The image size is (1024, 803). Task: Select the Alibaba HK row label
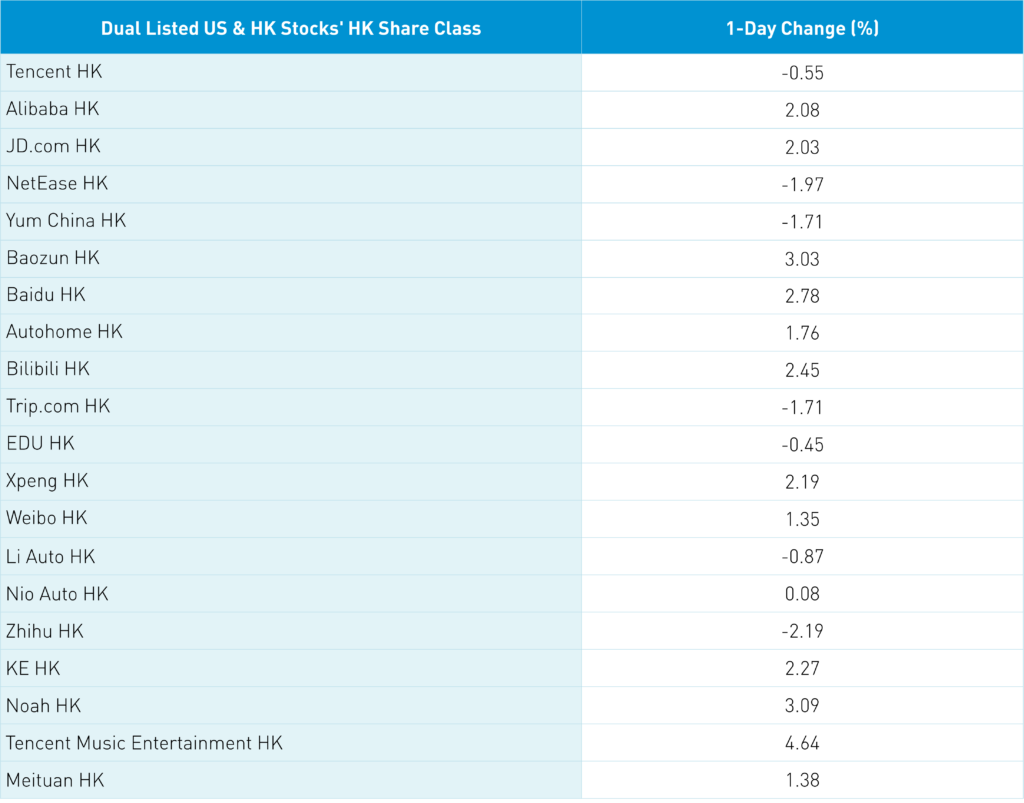point(53,109)
